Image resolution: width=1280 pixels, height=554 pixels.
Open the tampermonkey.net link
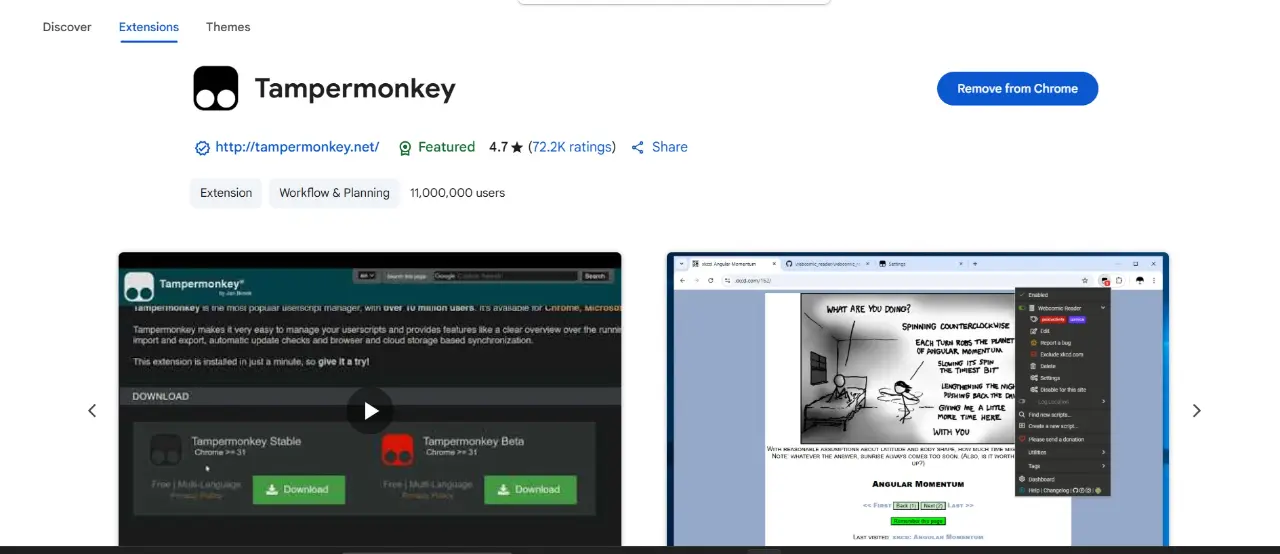point(297,147)
